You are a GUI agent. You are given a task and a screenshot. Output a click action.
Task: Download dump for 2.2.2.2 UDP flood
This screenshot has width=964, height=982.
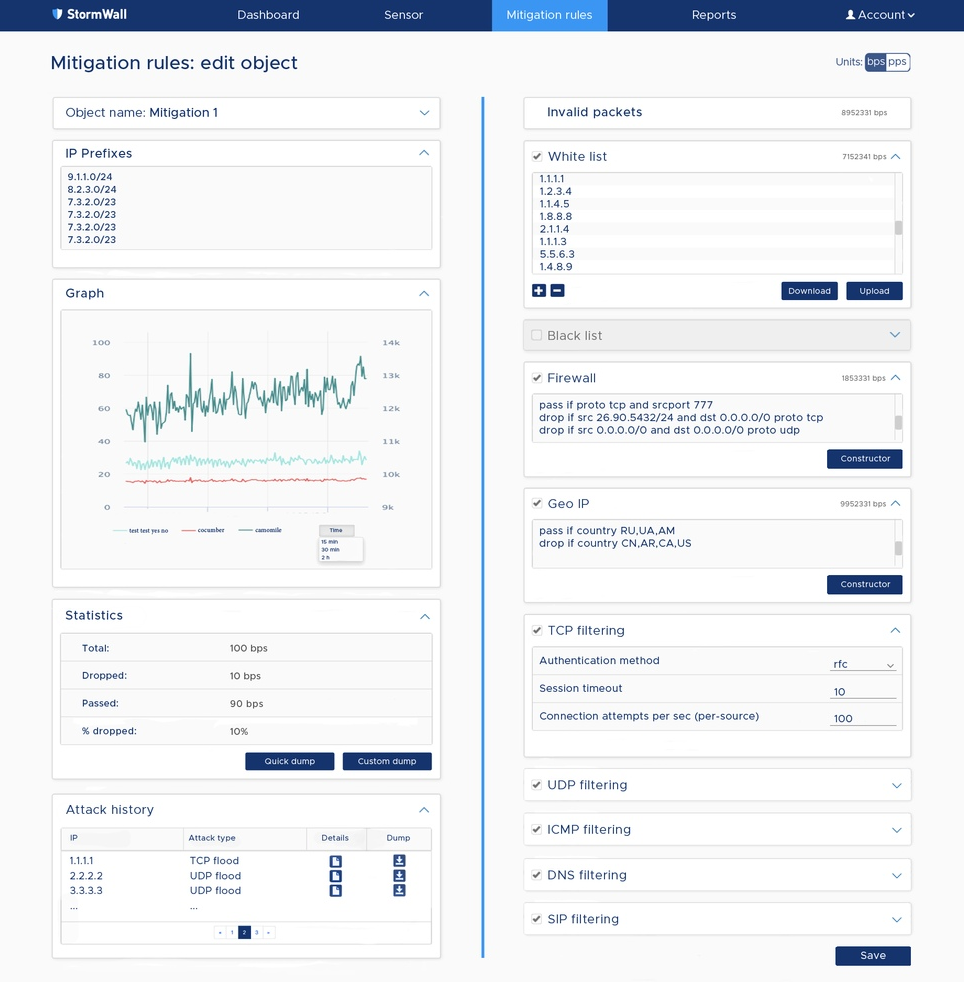coord(399,876)
